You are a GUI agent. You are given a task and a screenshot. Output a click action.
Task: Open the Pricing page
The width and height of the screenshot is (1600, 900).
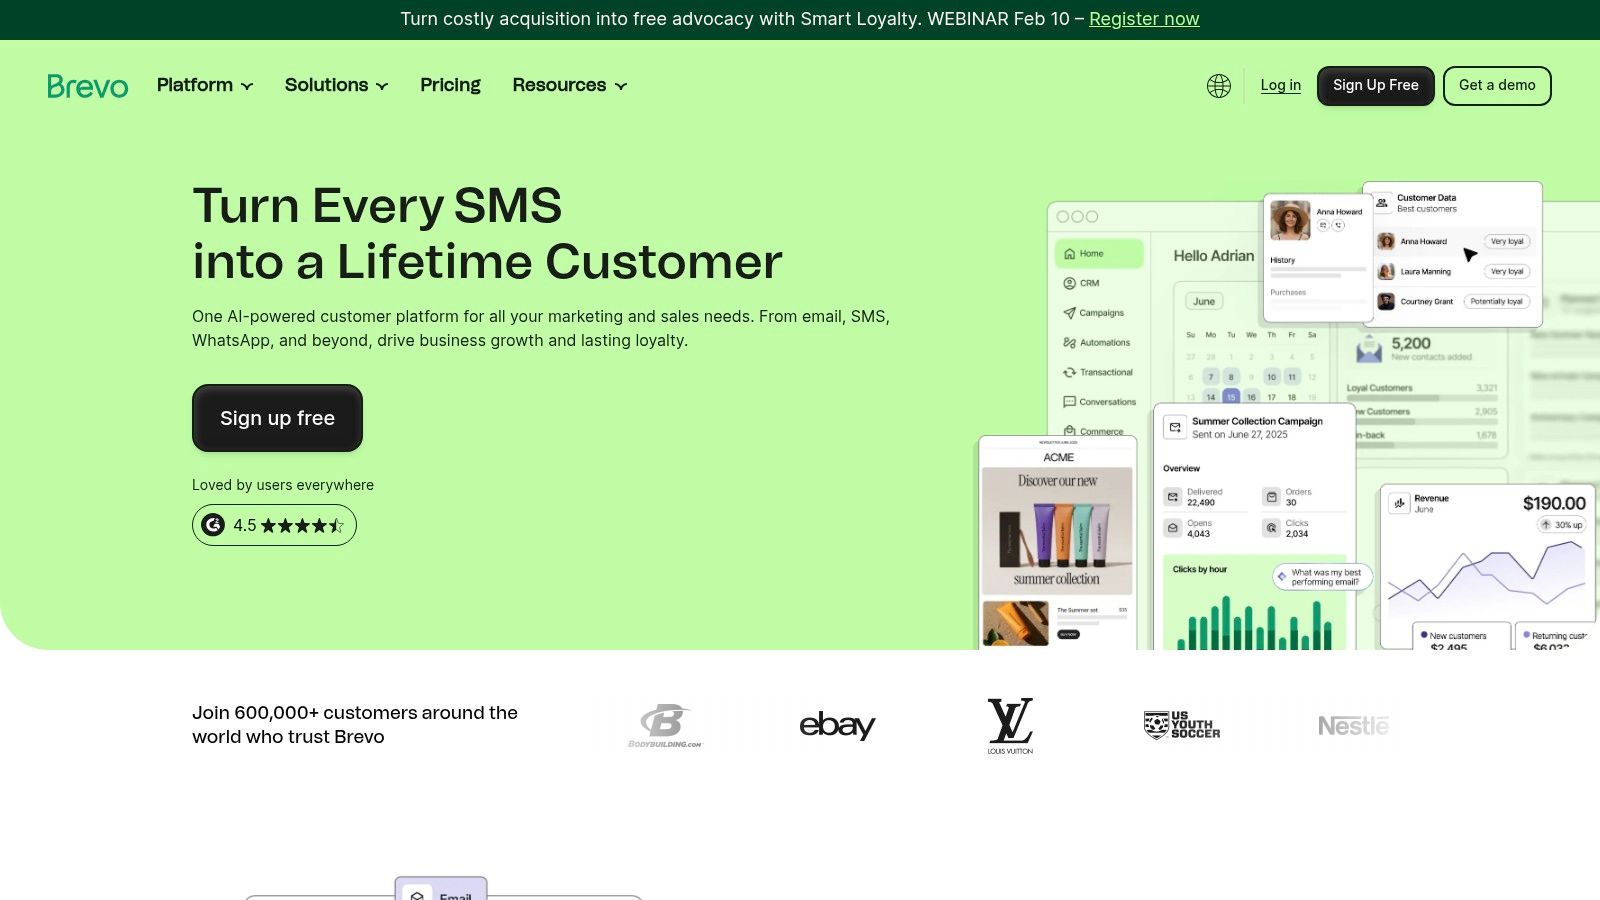pyautogui.click(x=450, y=85)
